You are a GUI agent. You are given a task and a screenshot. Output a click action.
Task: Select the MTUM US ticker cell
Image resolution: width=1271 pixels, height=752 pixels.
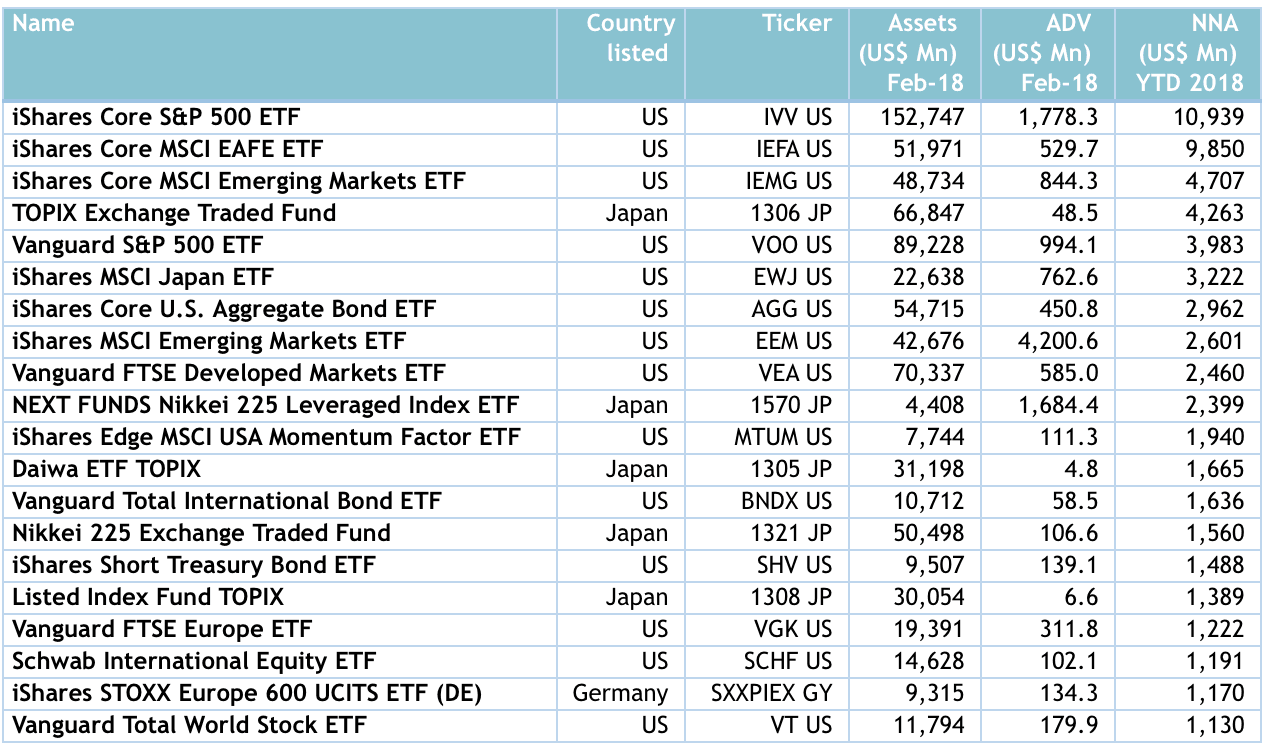point(786,437)
